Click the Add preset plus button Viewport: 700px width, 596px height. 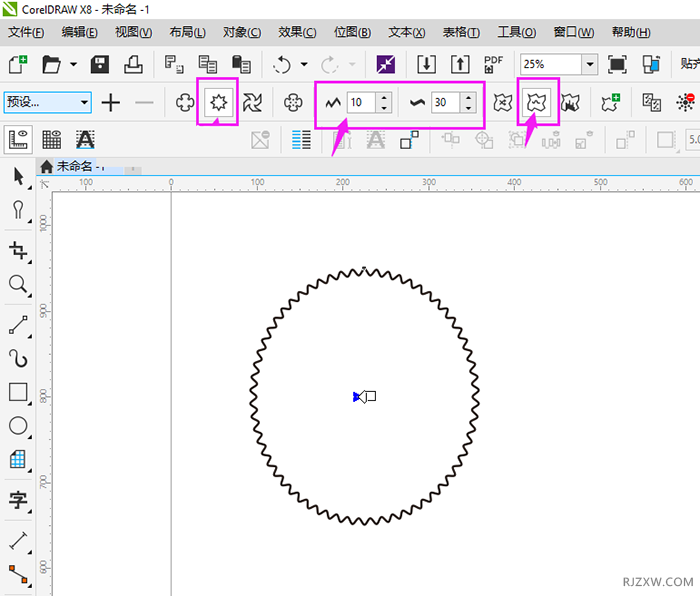pyautogui.click(x=111, y=102)
